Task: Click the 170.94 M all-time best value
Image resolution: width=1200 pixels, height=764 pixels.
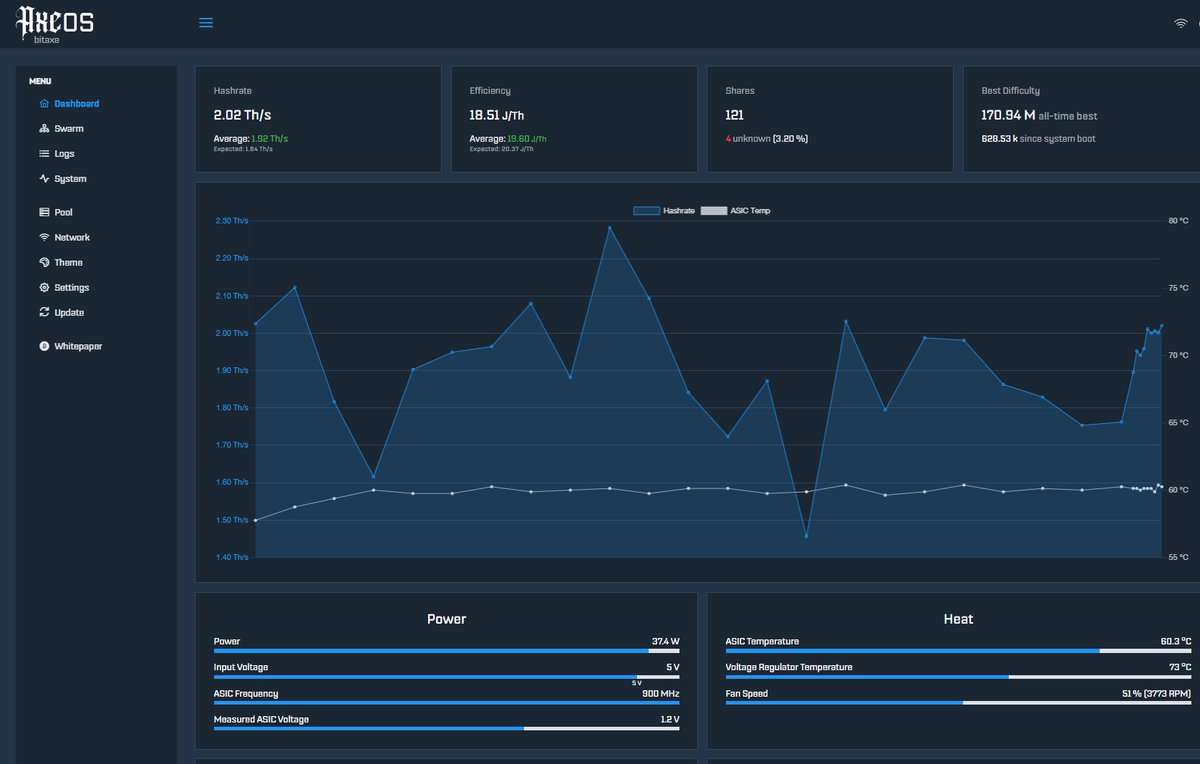Action: coord(1039,115)
